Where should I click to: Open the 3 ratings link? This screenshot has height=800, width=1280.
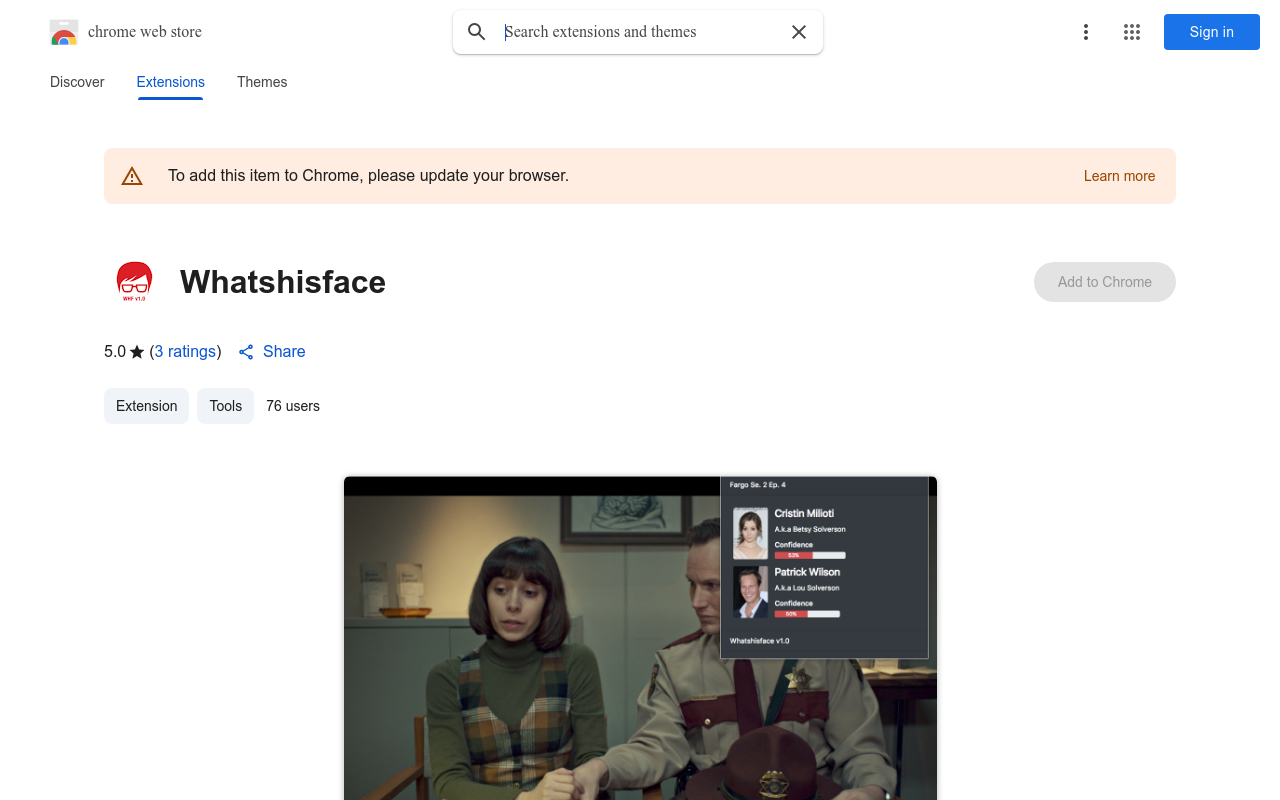pyautogui.click(x=185, y=352)
